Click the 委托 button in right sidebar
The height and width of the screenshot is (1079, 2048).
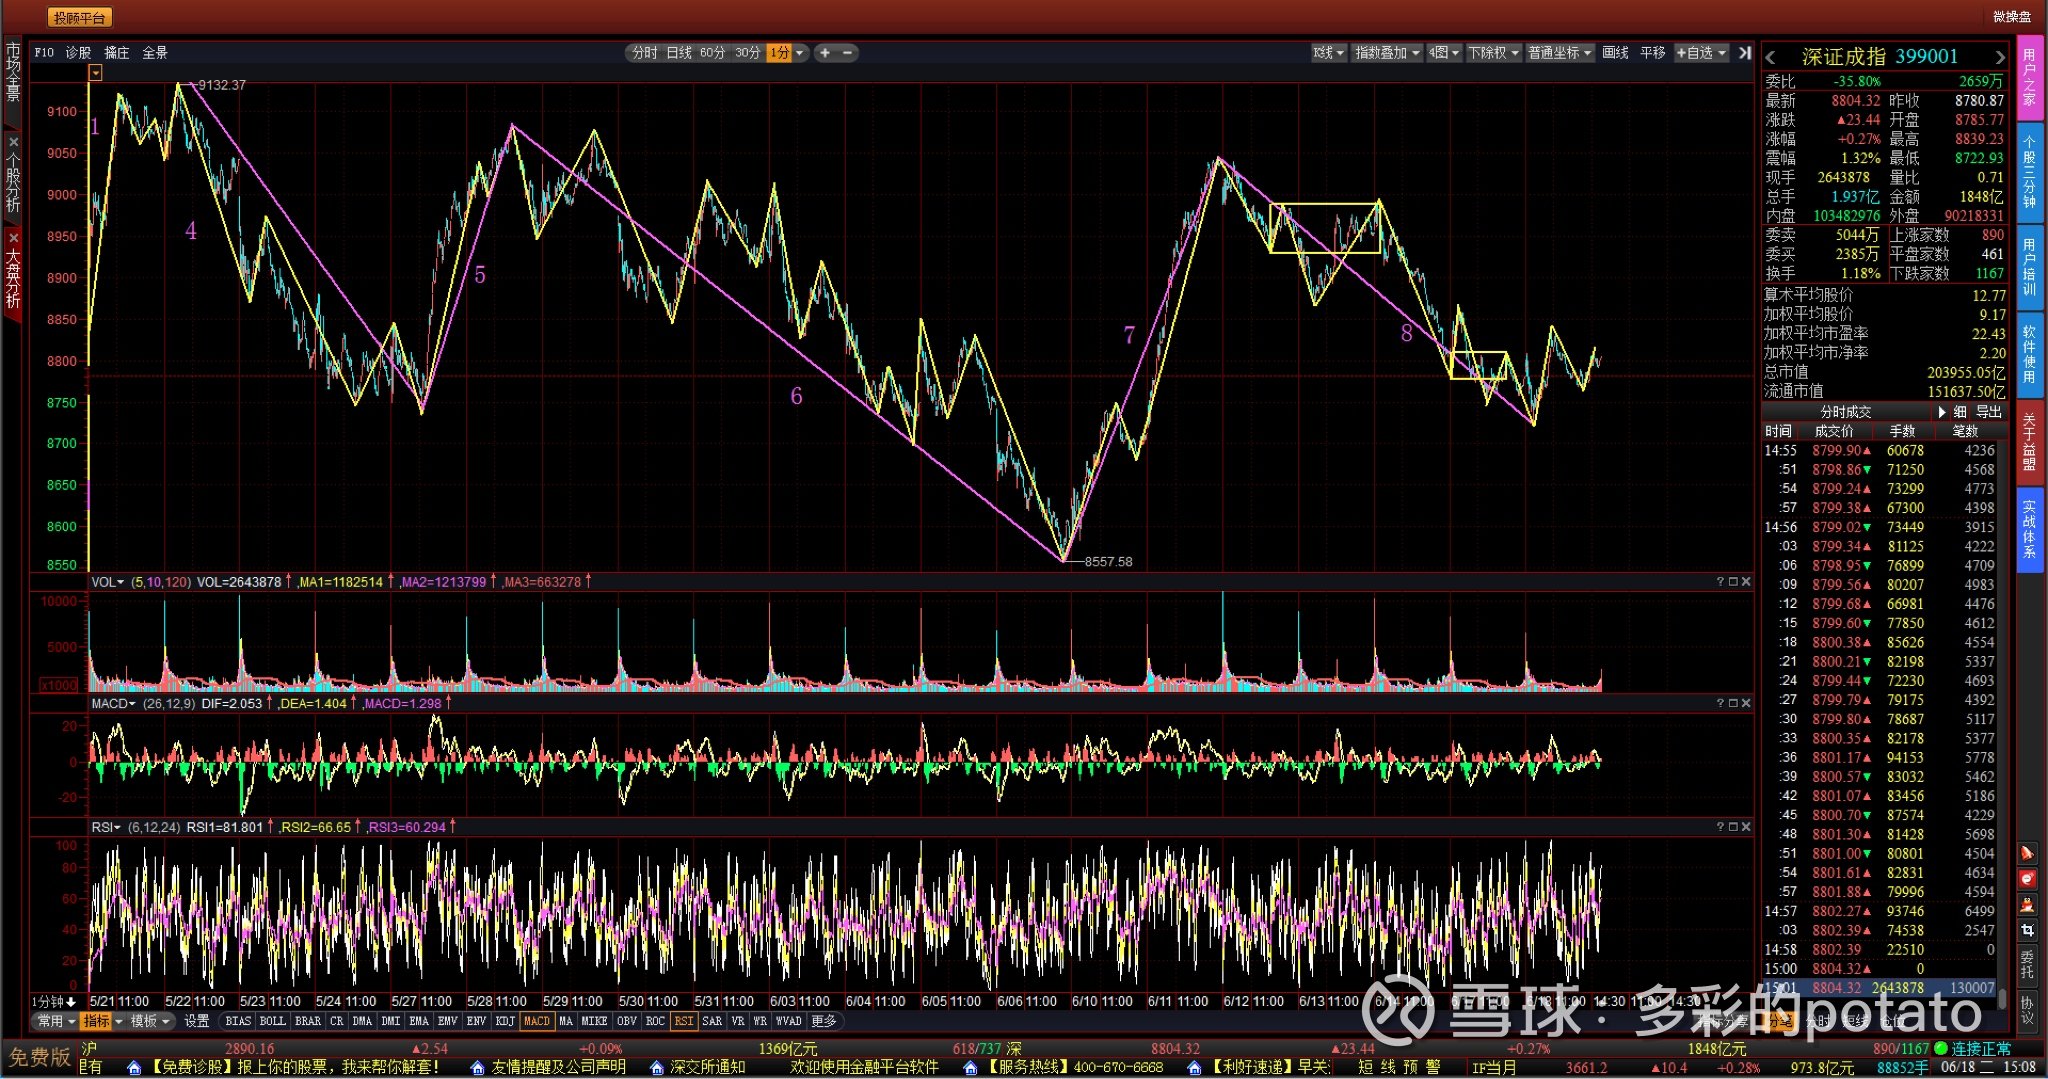(x=2027, y=966)
